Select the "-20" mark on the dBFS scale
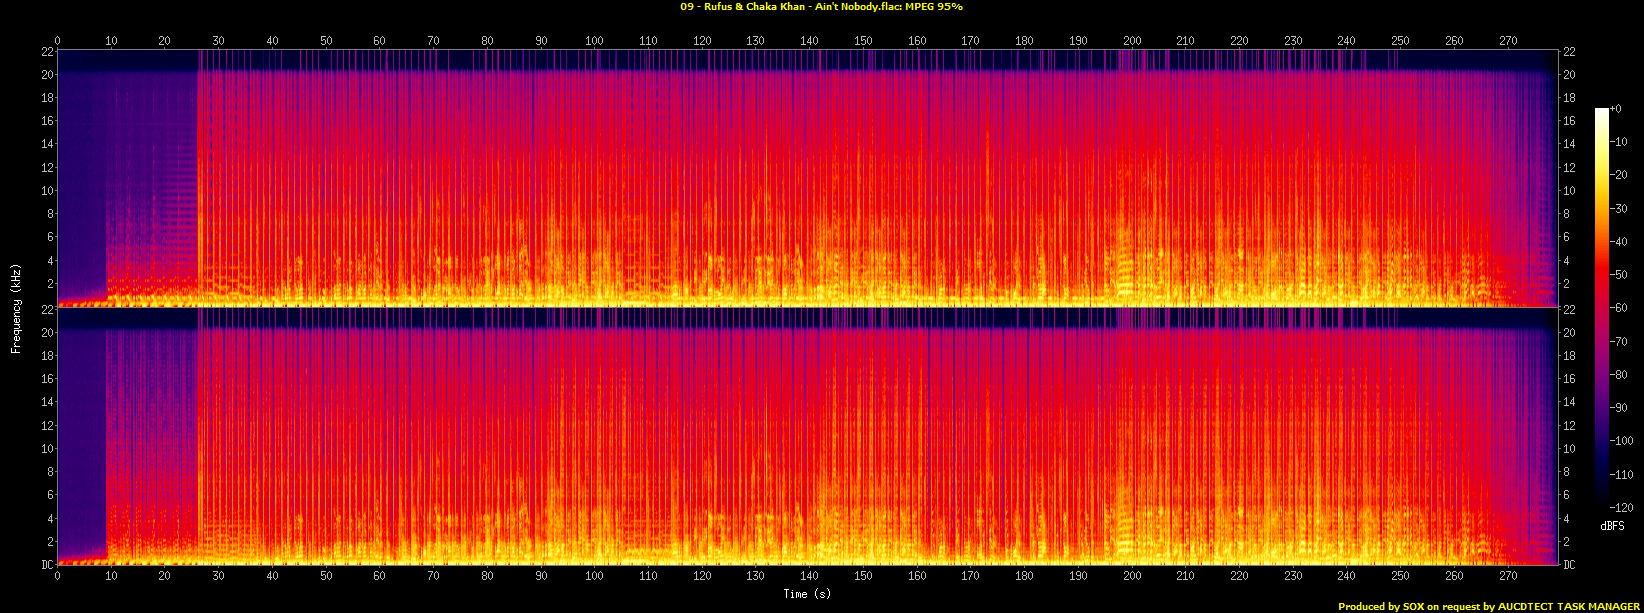The image size is (1644, 613). [x=1620, y=175]
